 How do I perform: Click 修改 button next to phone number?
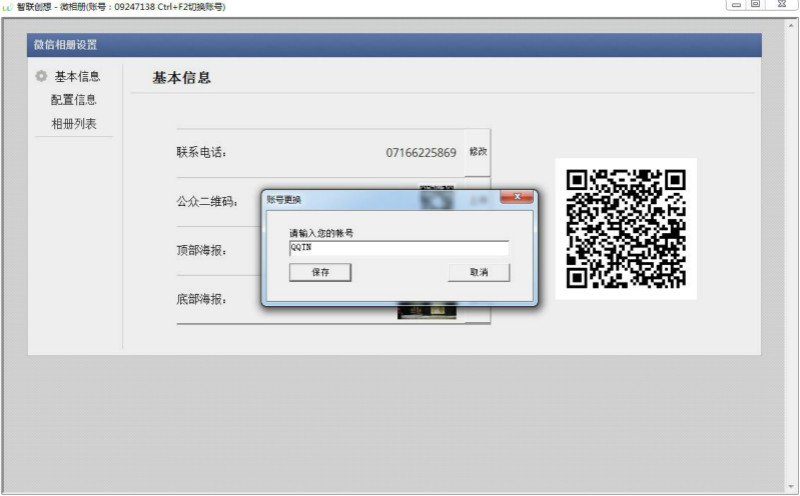[x=478, y=152]
